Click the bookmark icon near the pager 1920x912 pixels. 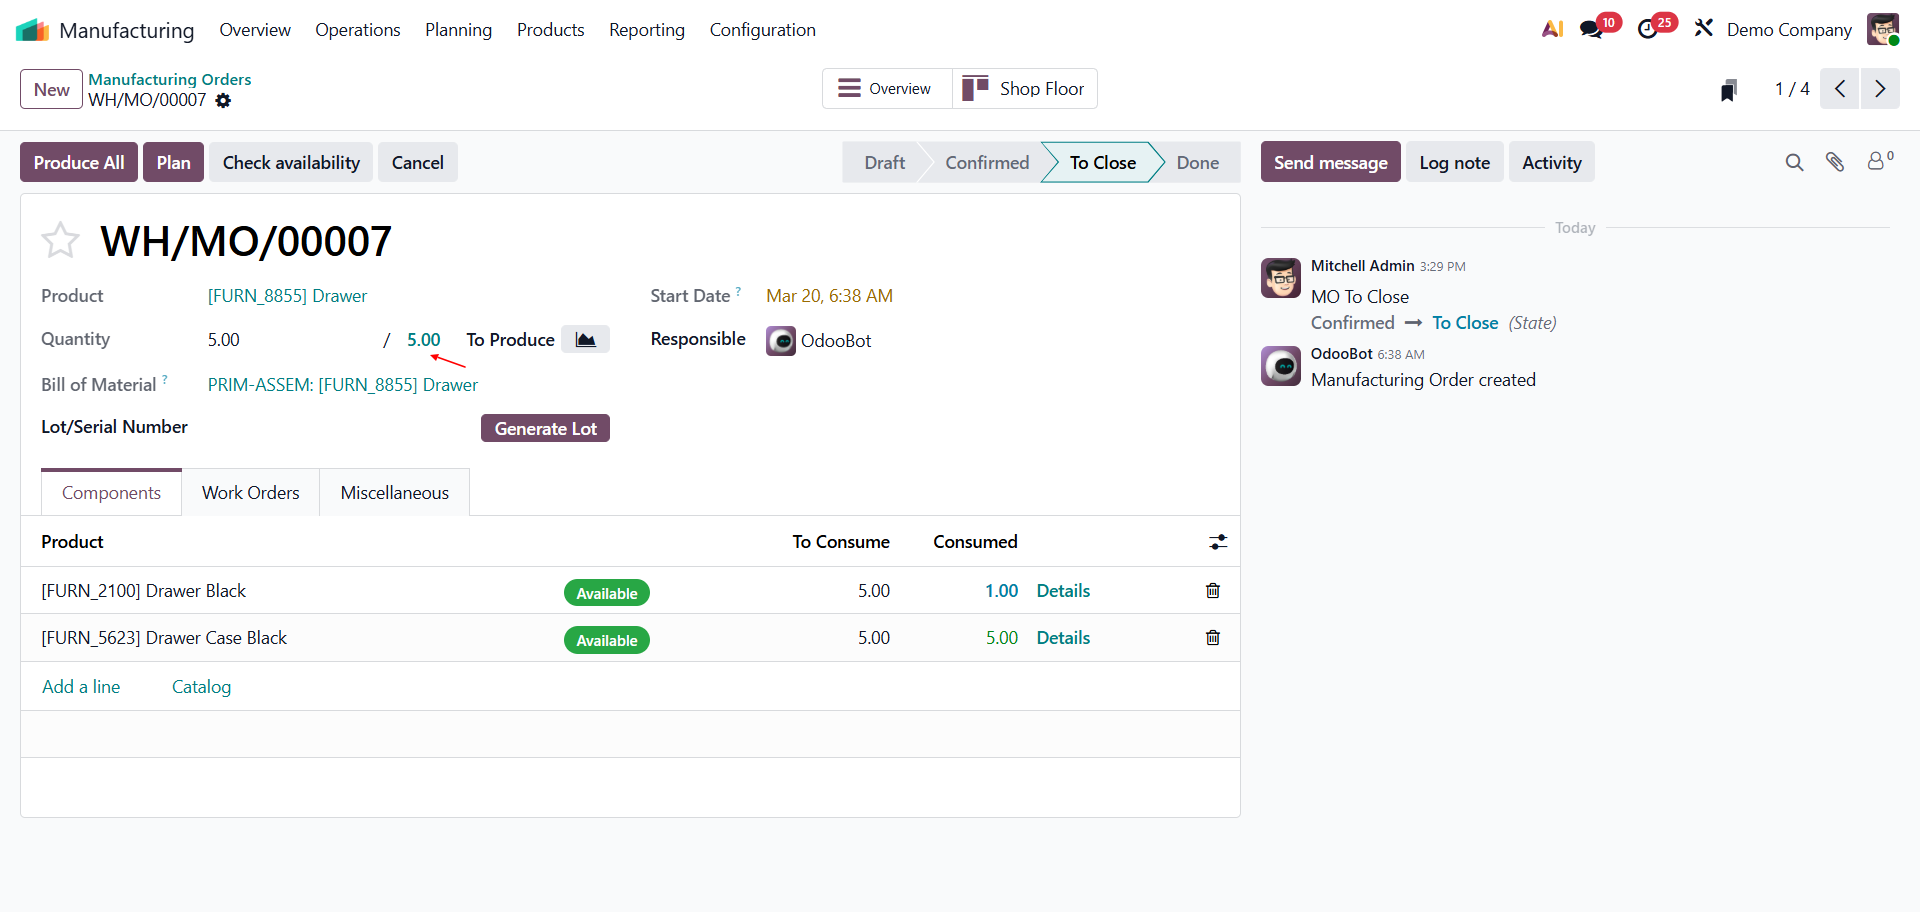click(1728, 90)
